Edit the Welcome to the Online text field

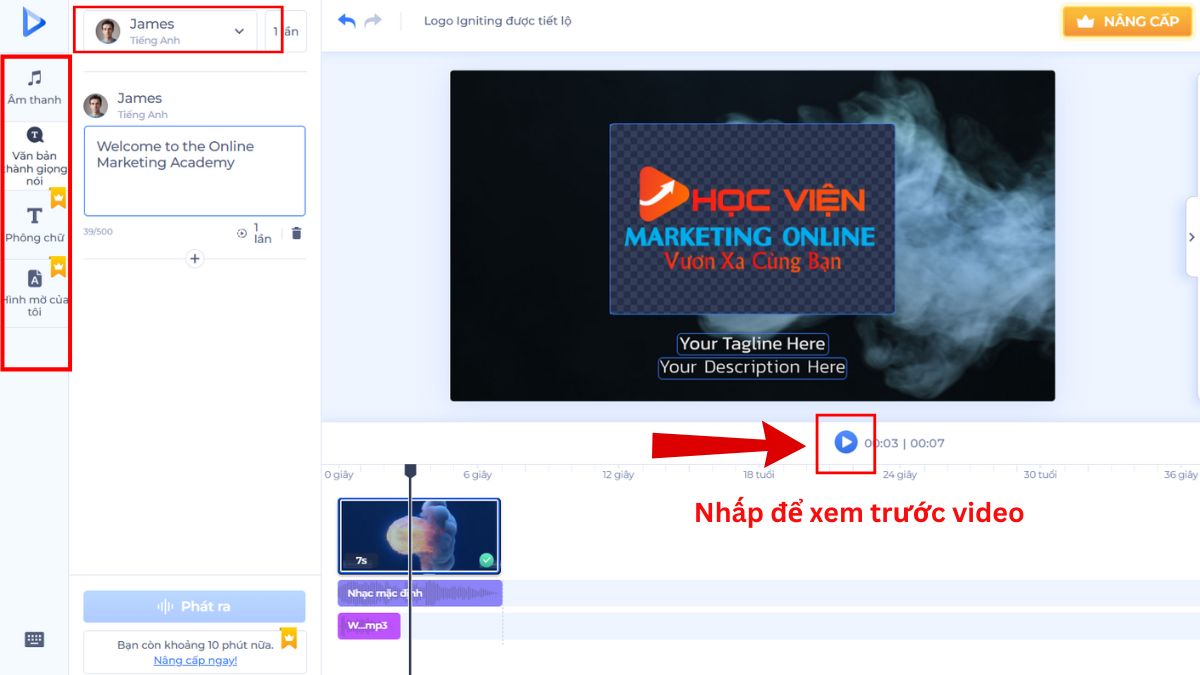coord(194,171)
